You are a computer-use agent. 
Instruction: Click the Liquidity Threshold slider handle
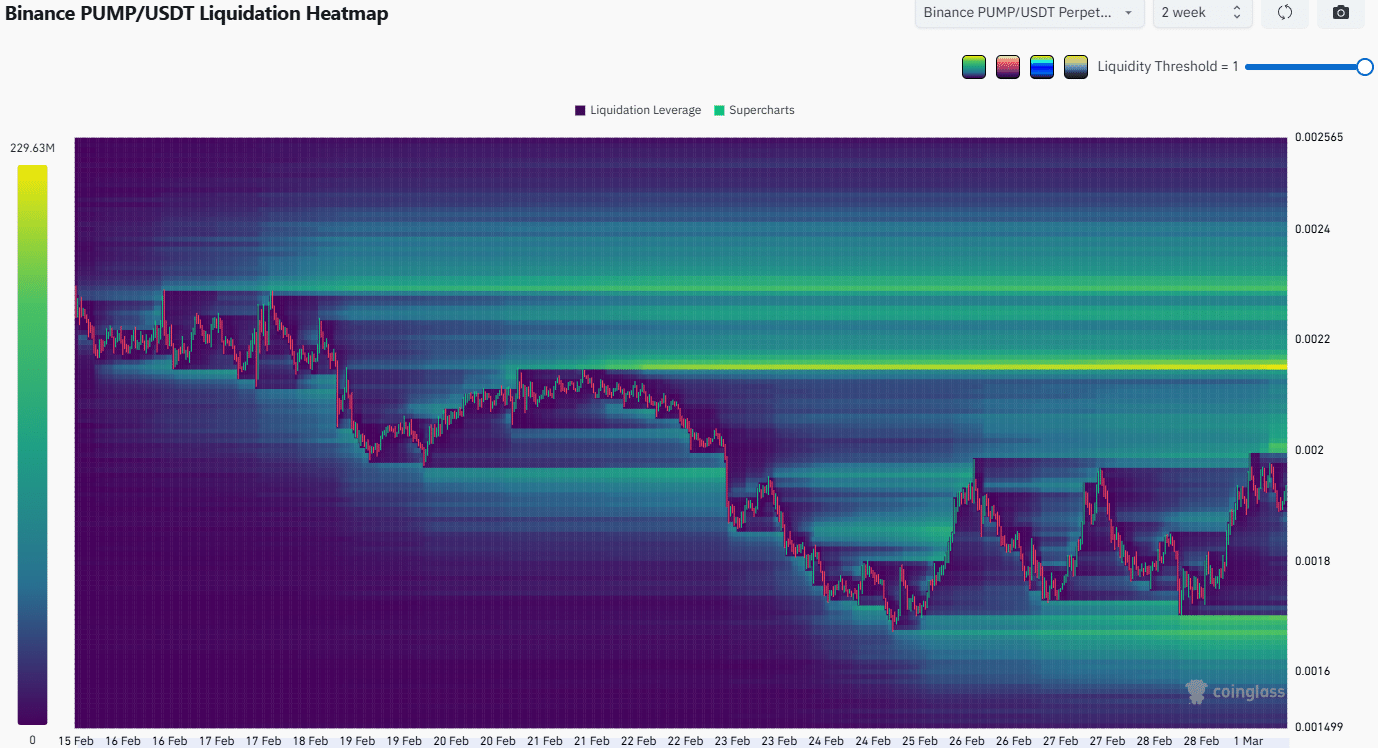[x=1364, y=67]
